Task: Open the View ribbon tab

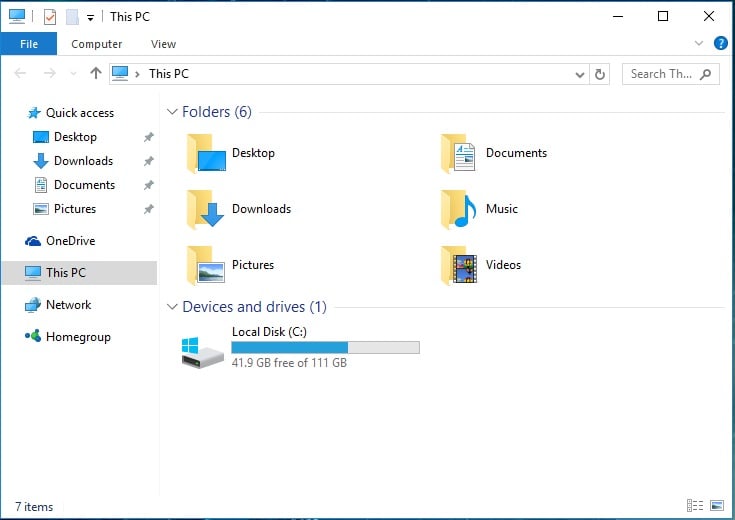Action: pyautogui.click(x=163, y=44)
